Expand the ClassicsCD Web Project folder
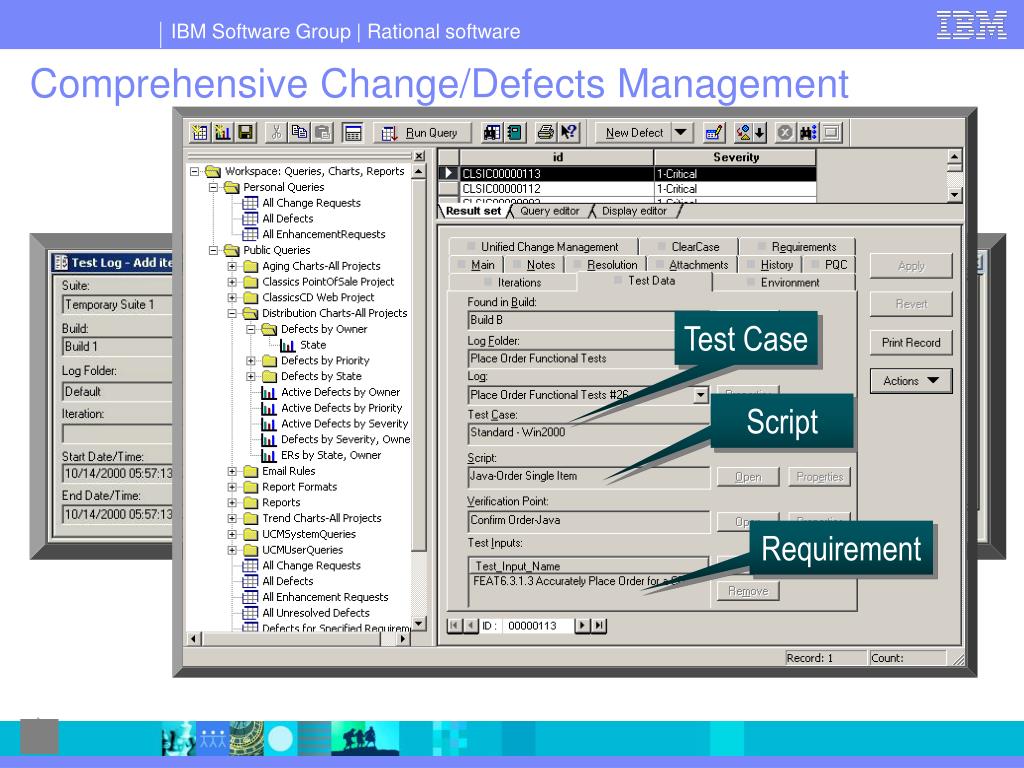This screenshot has height=768, width=1024. 232,298
